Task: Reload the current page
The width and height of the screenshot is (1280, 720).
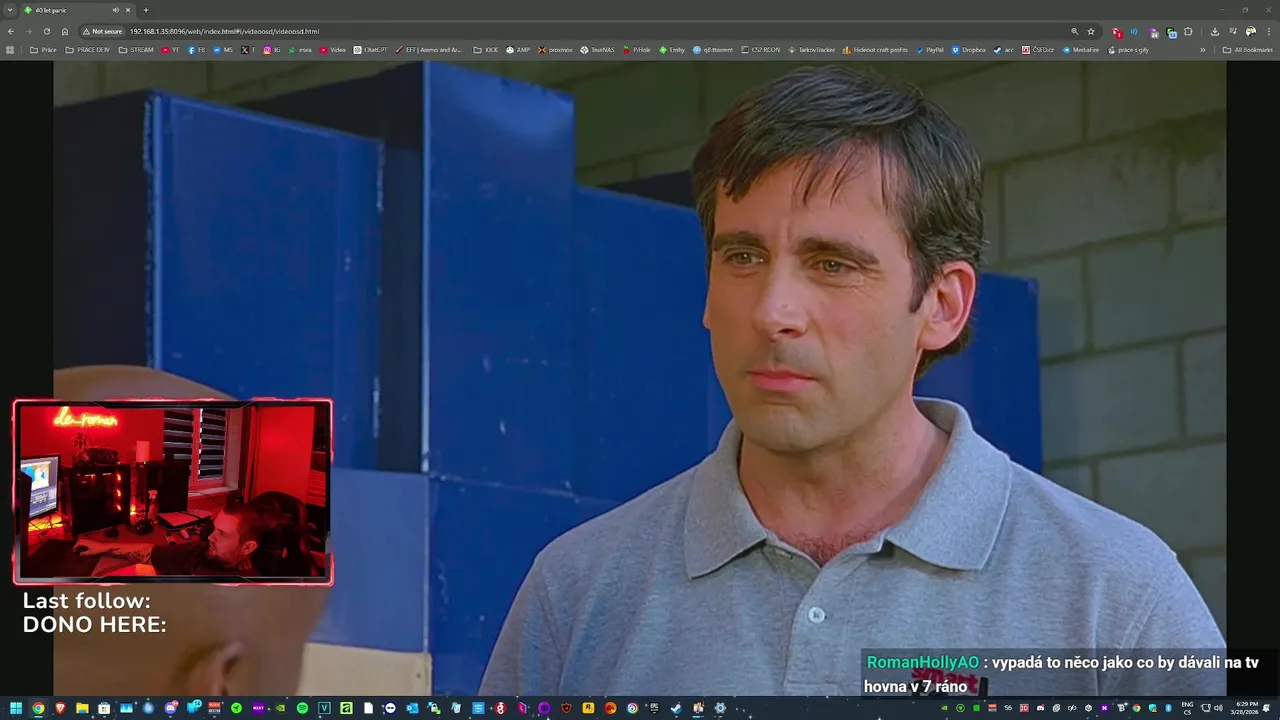Action: click(x=46, y=31)
